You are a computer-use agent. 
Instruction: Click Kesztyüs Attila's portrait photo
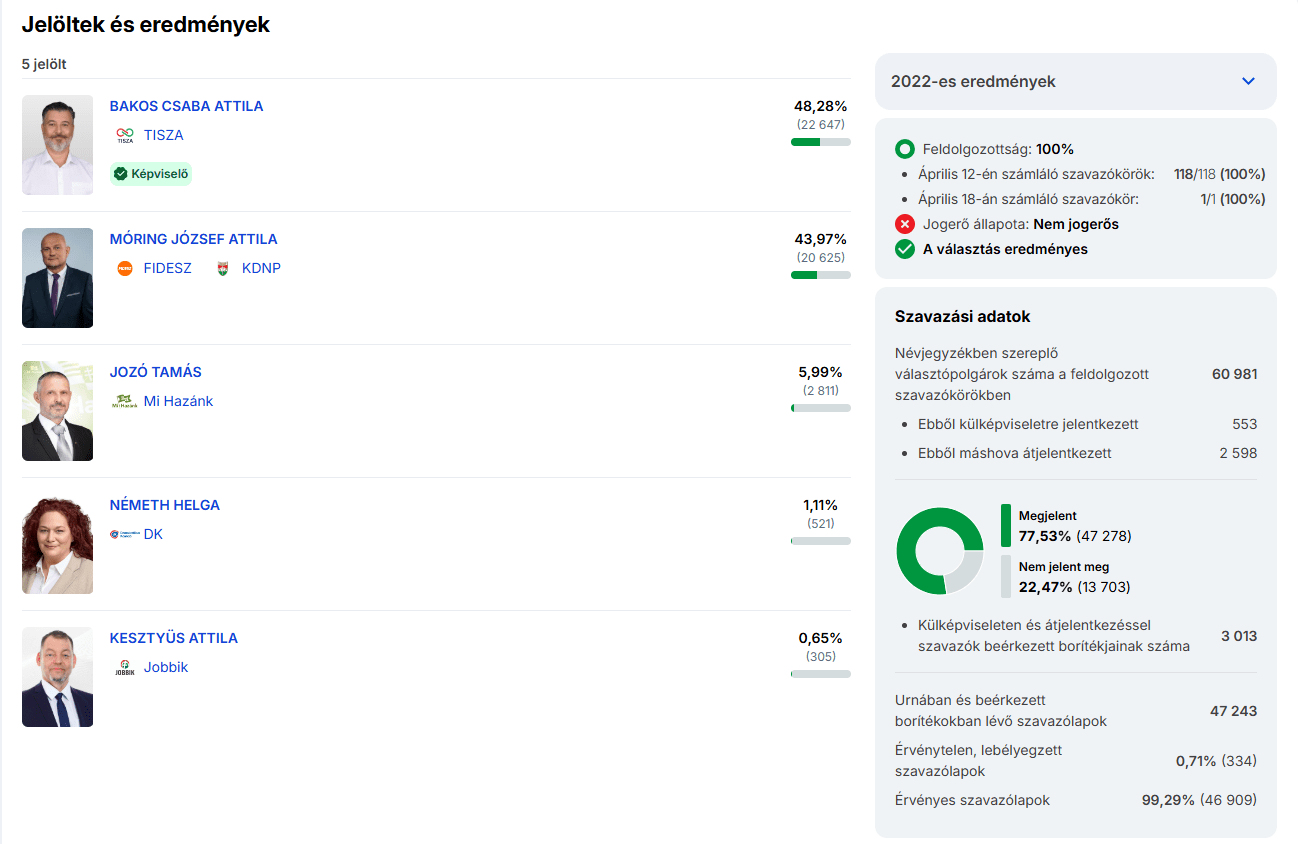point(57,678)
